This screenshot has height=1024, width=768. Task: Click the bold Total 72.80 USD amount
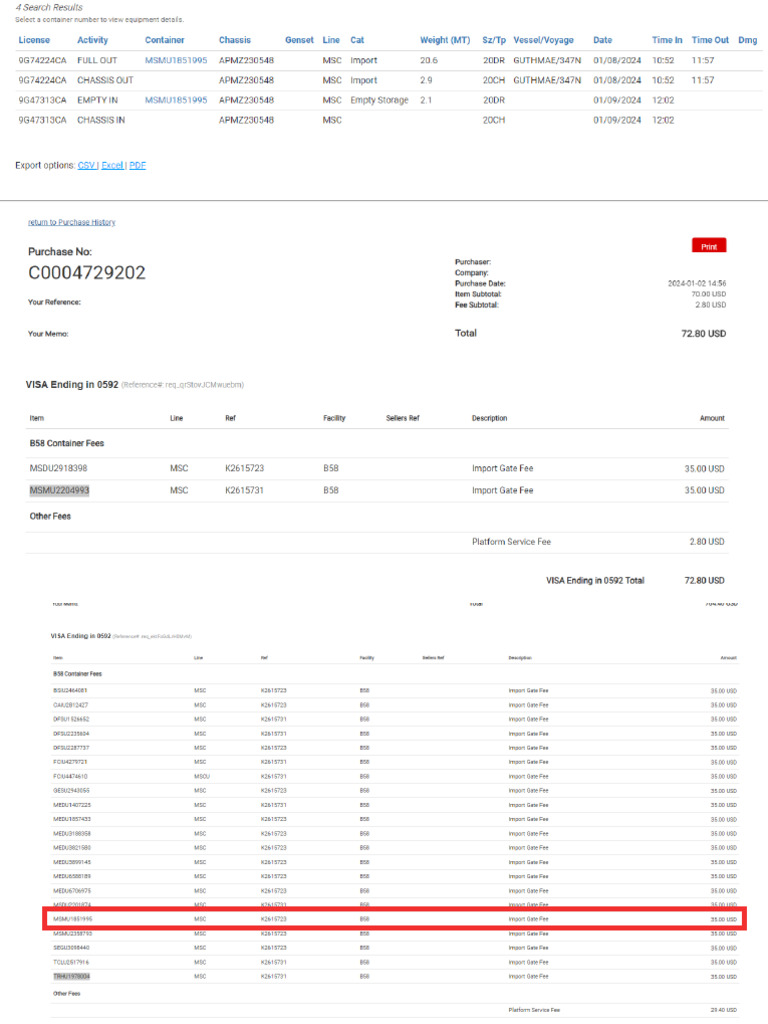click(703, 334)
